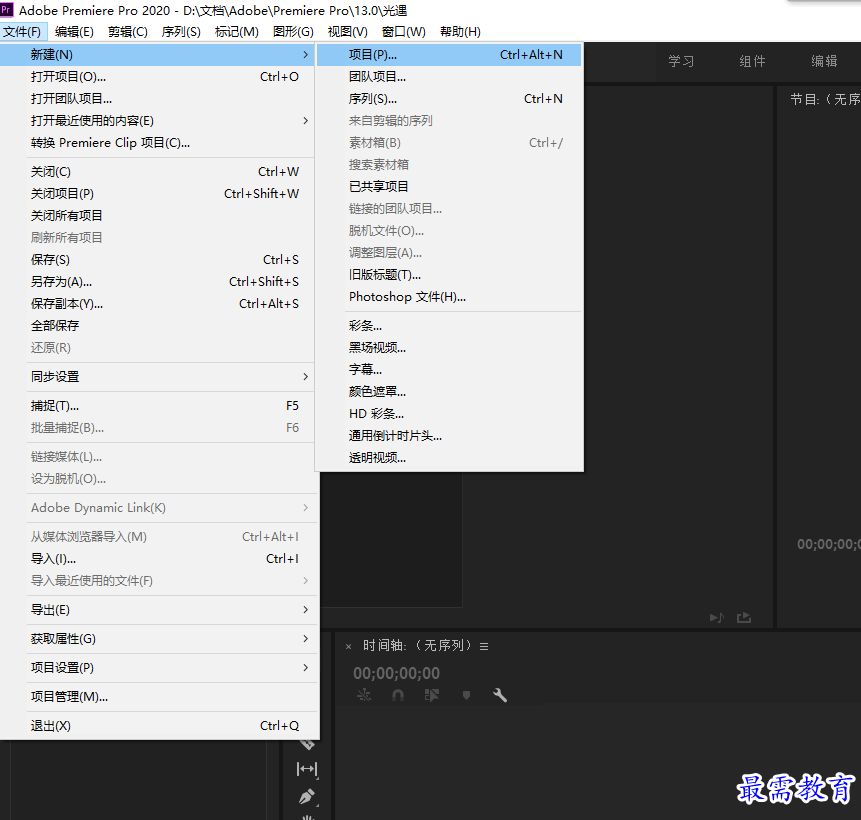Image resolution: width=861 pixels, height=820 pixels.
Task: Click 捕捉(T)... menu item
Action: click(x=157, y=406)
